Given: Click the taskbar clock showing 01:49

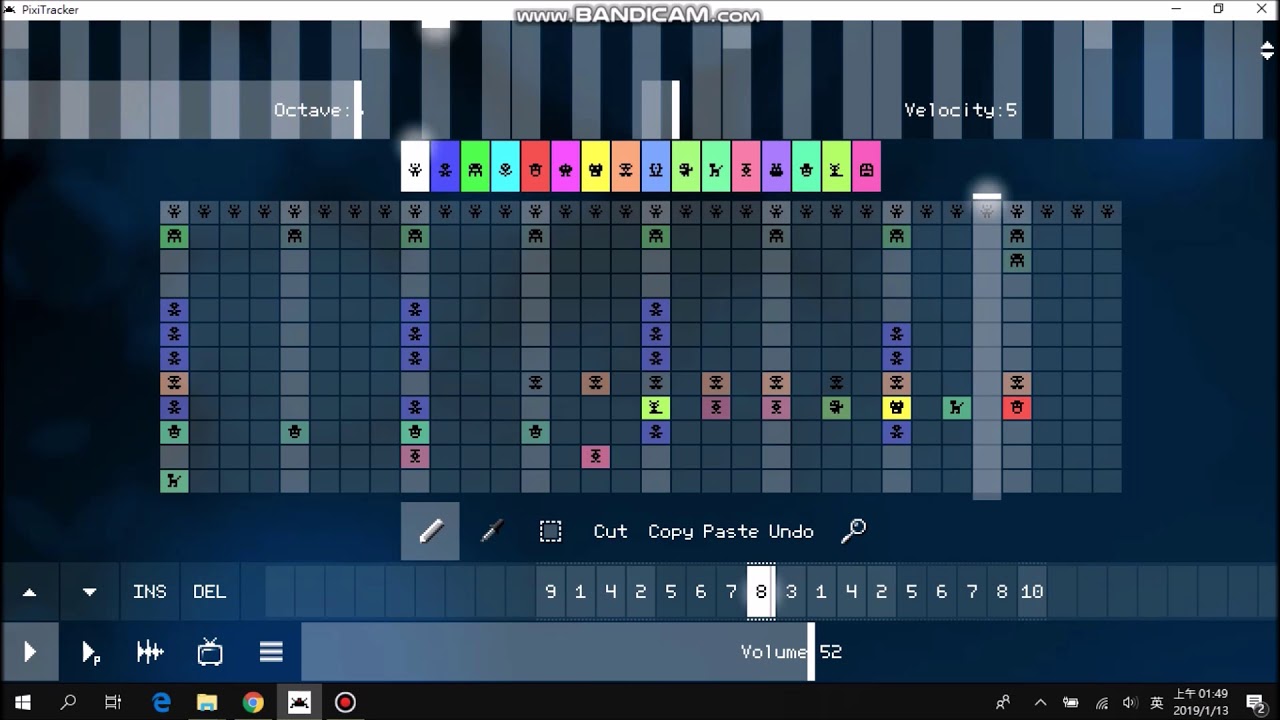Looking at the screenshot, I should point(1200,702).
